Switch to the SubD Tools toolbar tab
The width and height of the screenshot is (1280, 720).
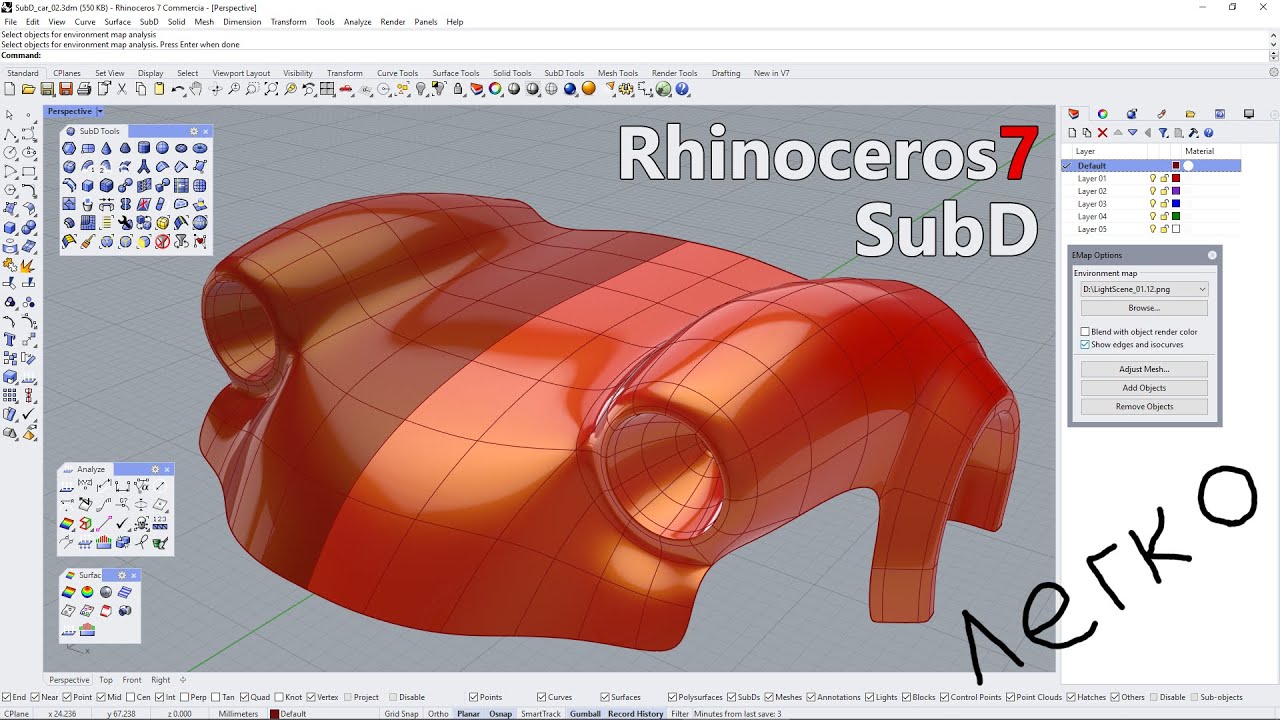[x=564, y=73]
